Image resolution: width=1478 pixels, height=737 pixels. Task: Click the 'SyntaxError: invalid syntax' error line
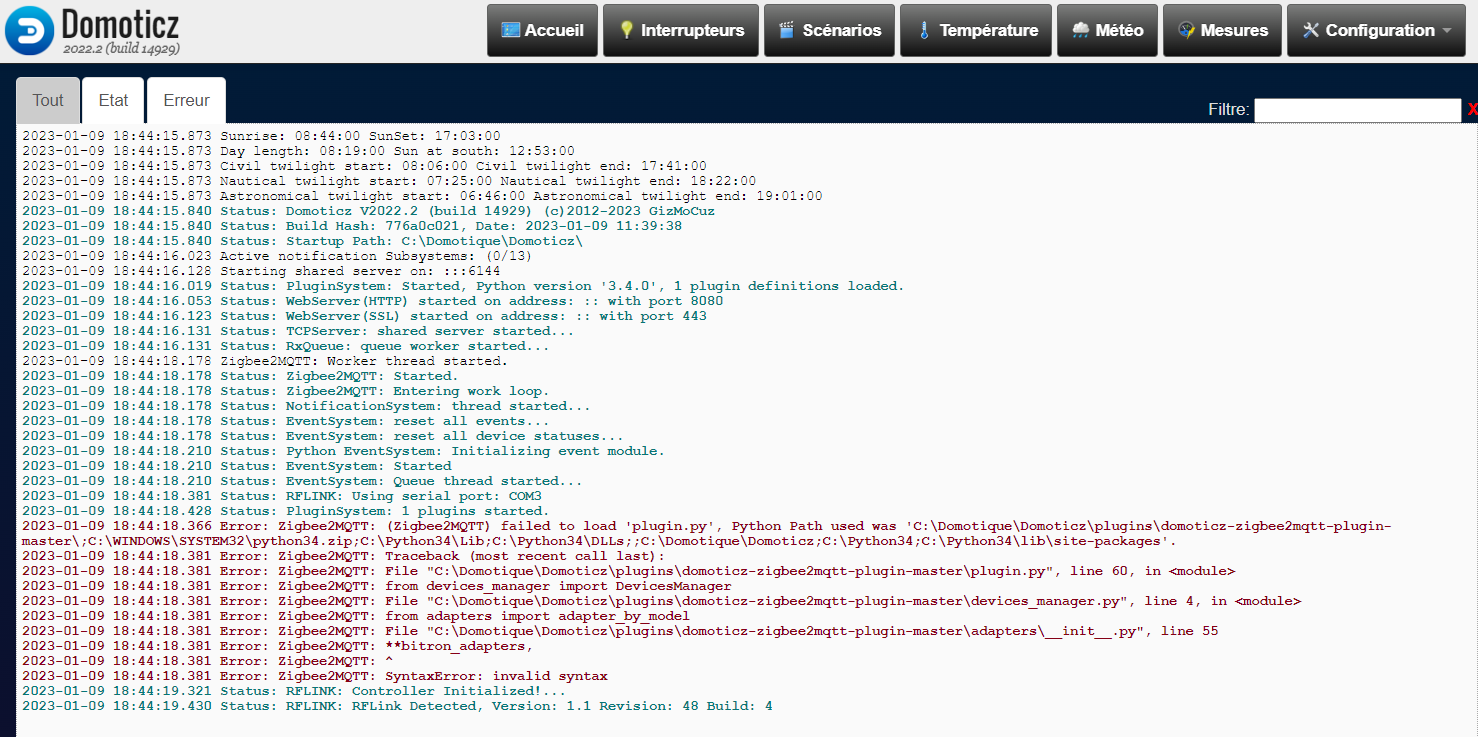[x=314, y=676]
